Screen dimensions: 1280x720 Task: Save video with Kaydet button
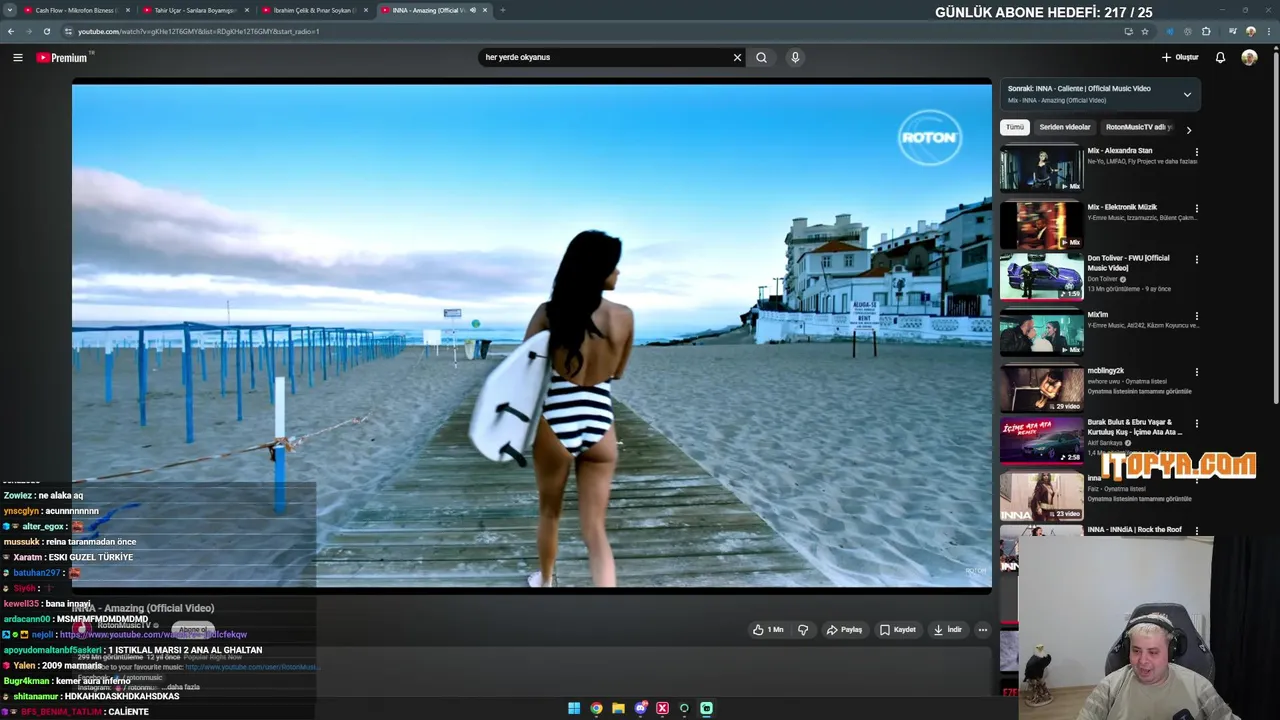pos(898,630)
